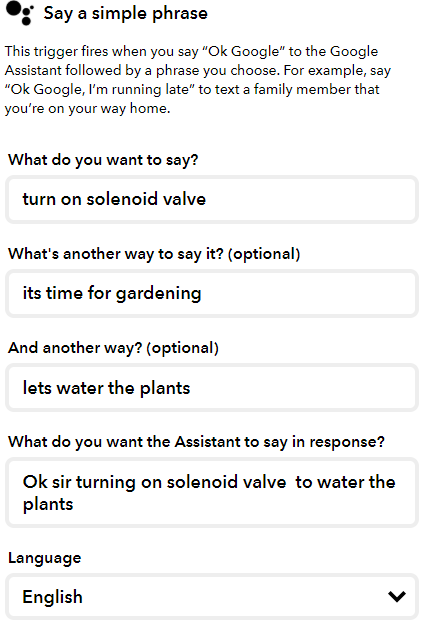The width and height of the screenshot is (428, 622).
Task: Click into the 'lets water the plants' field
Action: [212, 388]
